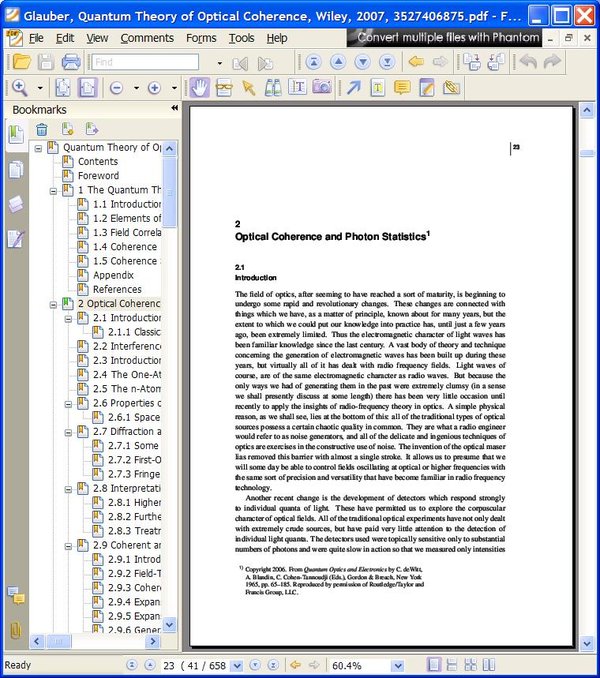The image size is (600, 678).
Task: Click the Redo arrow icon
Action: tap(552, 62)
